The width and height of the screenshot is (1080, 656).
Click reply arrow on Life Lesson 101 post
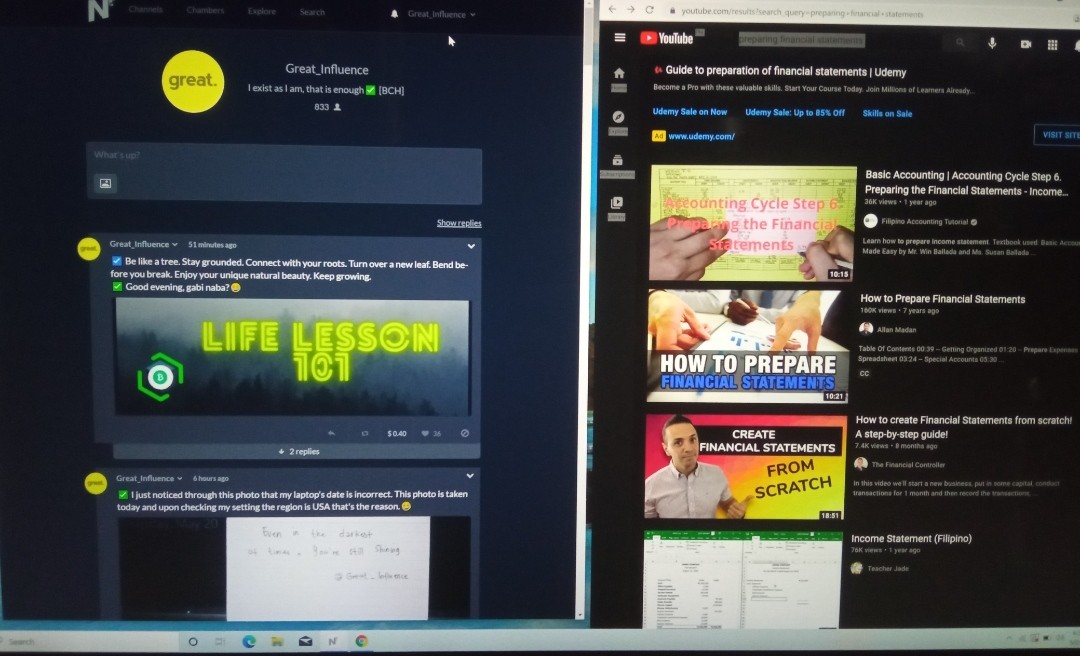click(x=332, y=433)
